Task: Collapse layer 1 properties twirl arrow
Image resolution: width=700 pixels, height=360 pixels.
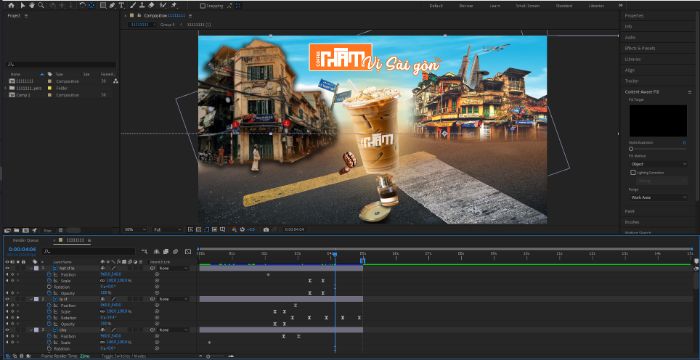Action: pyautogui.click(x=30, y=268)
